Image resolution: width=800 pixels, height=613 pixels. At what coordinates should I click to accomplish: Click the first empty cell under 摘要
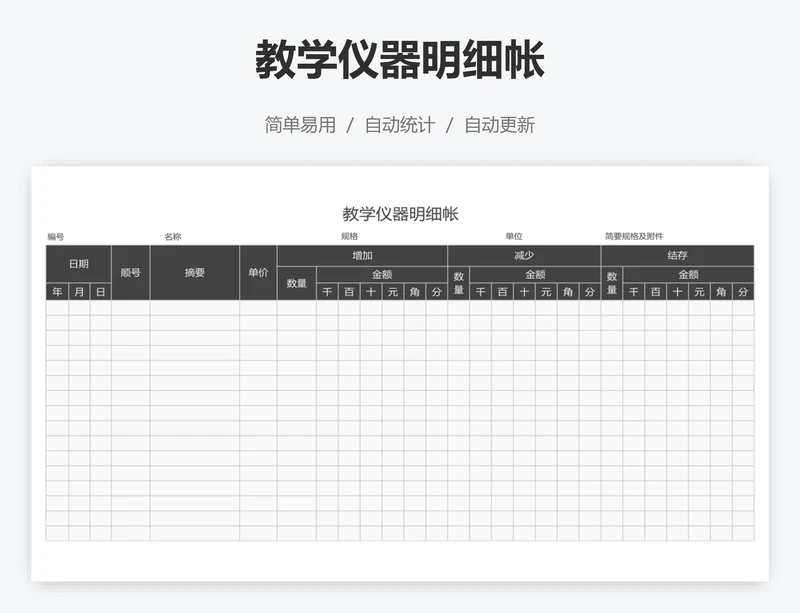(194, 308)
